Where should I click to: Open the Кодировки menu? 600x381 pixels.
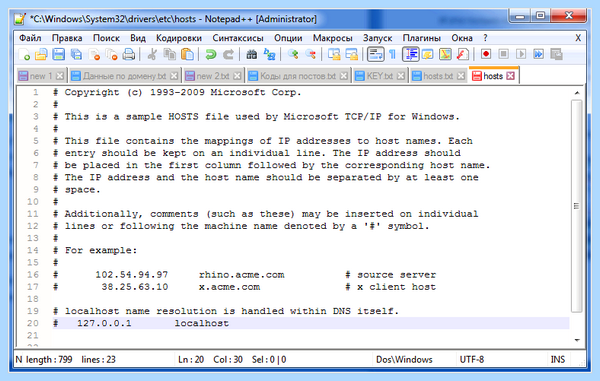[x=179, y=38]
